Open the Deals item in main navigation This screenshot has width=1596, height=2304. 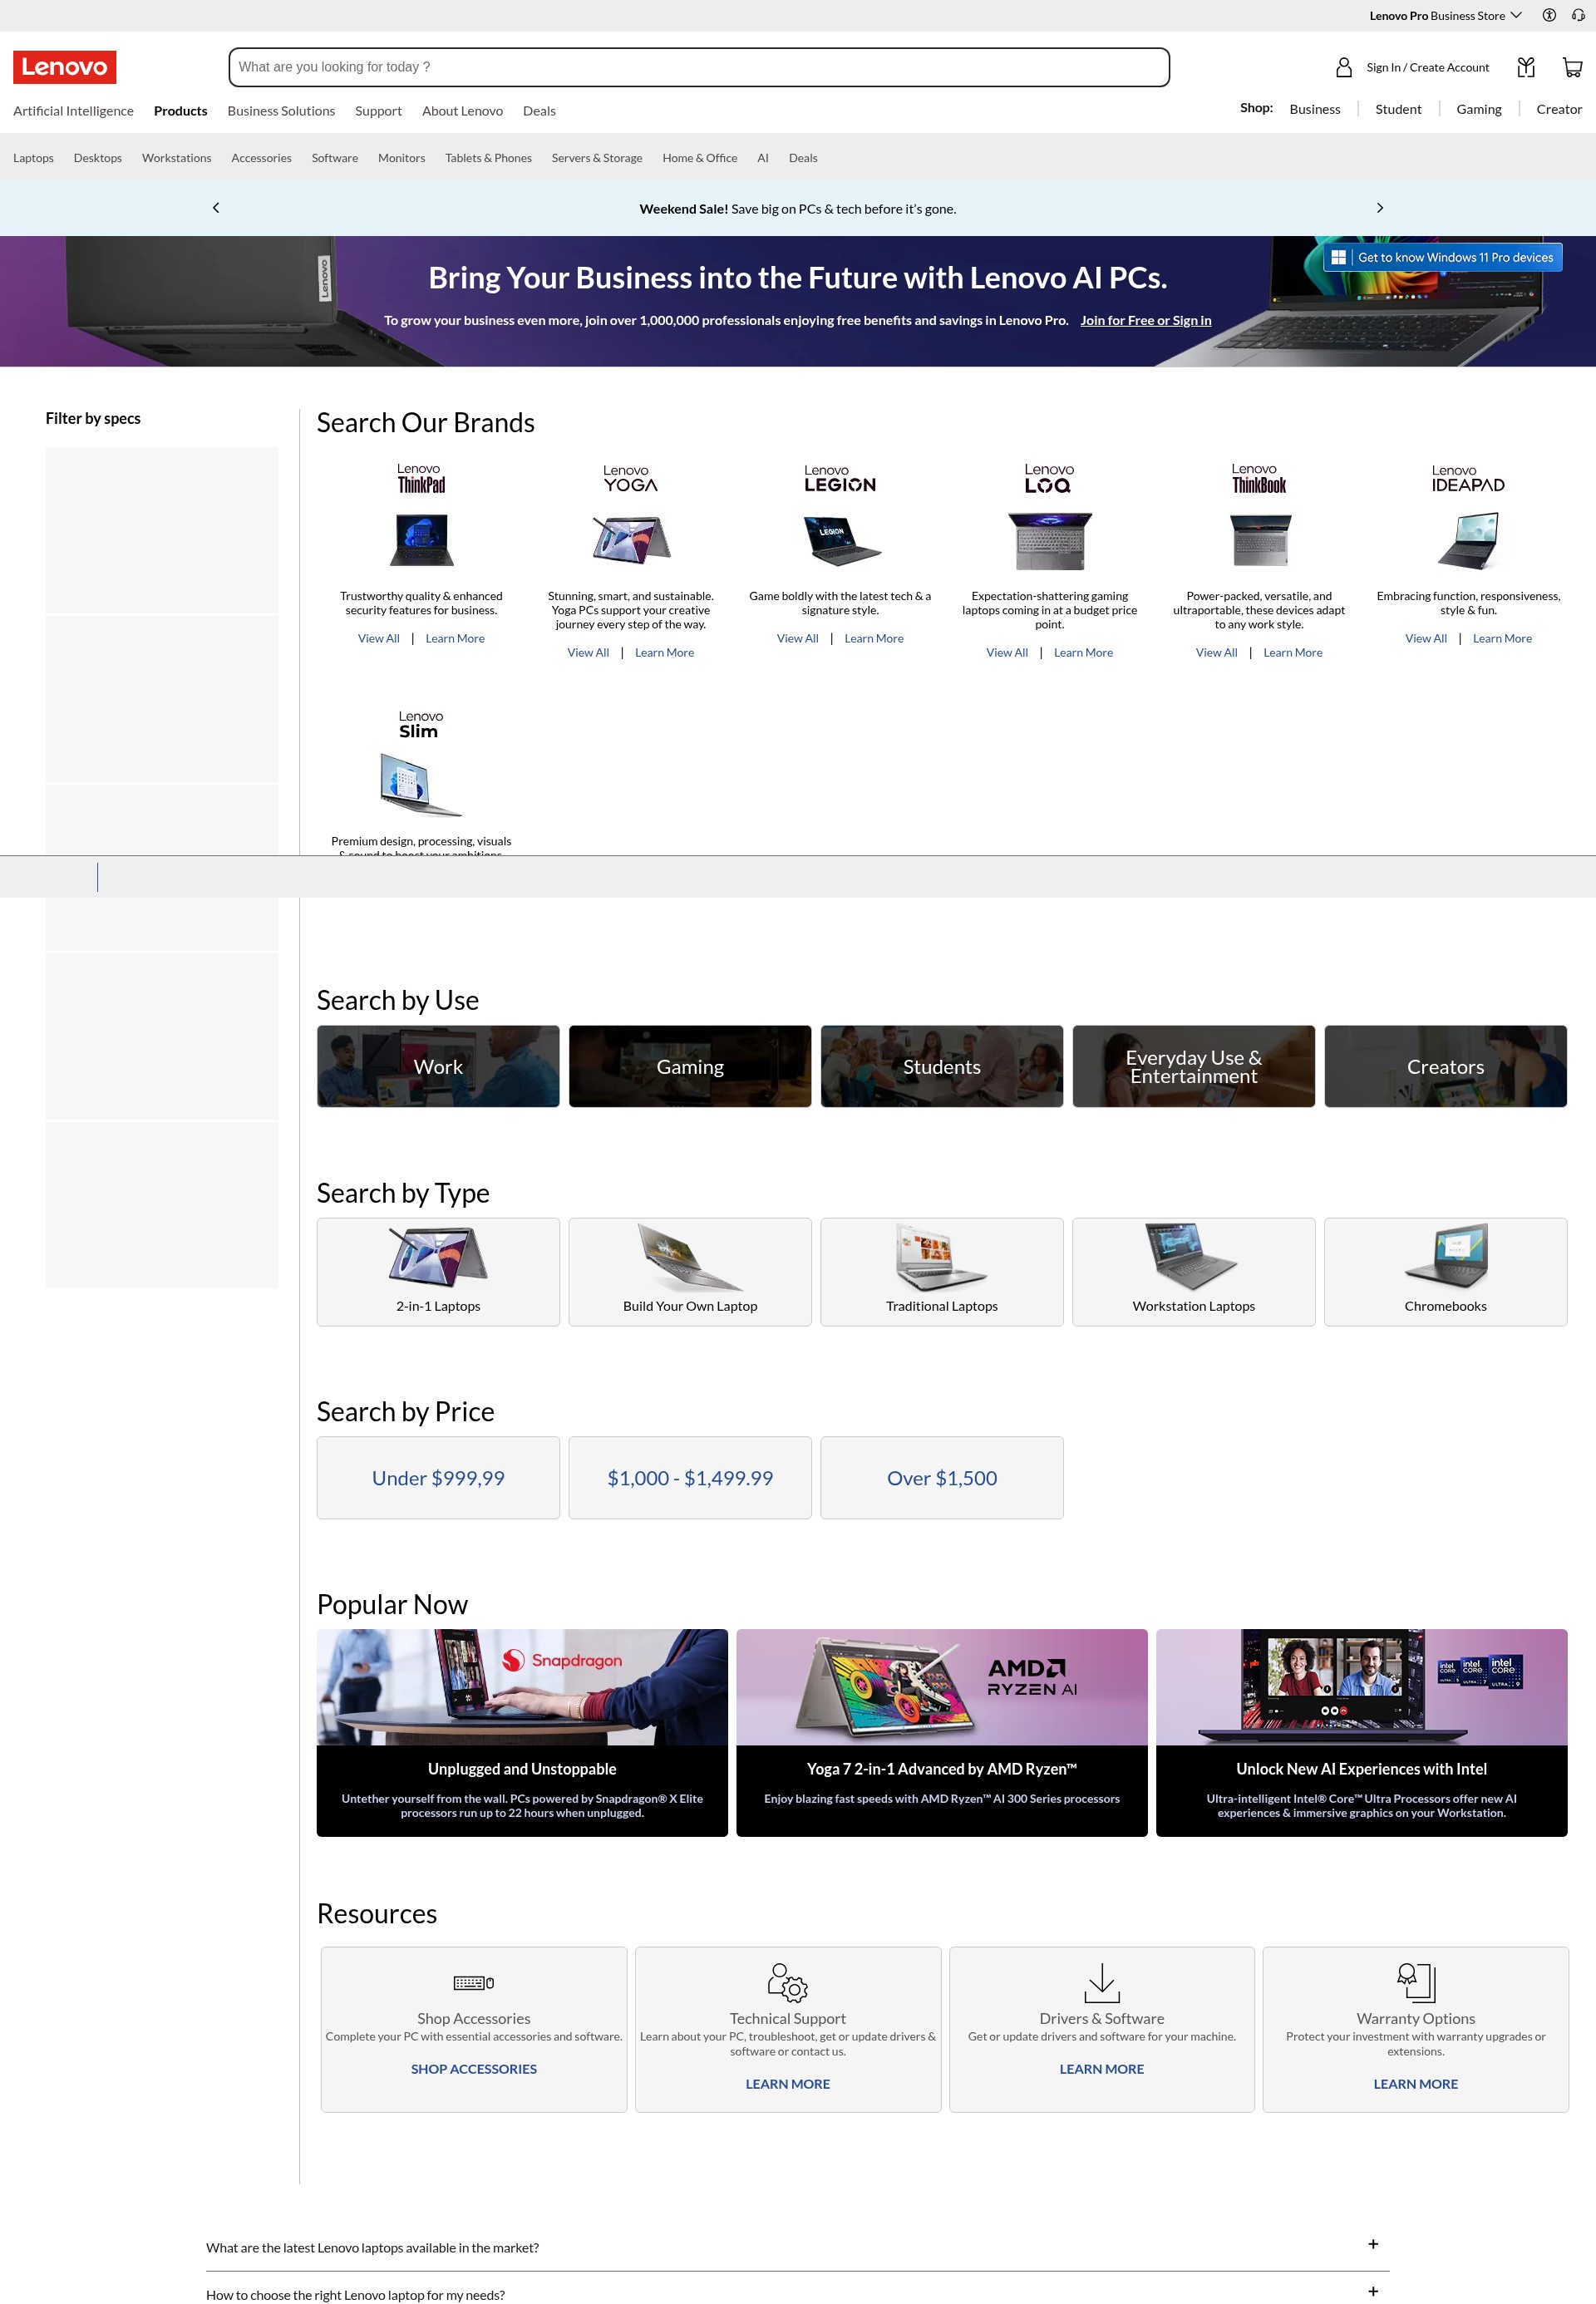539,111
